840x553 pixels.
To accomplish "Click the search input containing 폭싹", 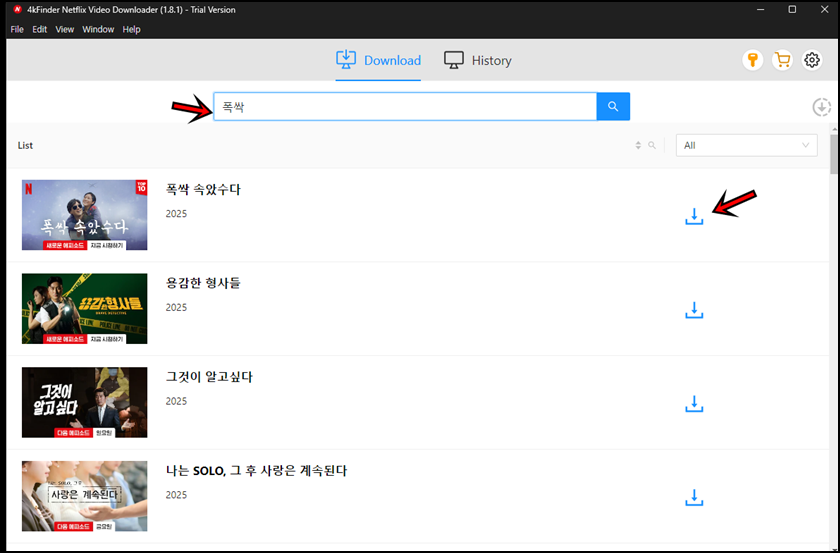I will pos(405,107).
